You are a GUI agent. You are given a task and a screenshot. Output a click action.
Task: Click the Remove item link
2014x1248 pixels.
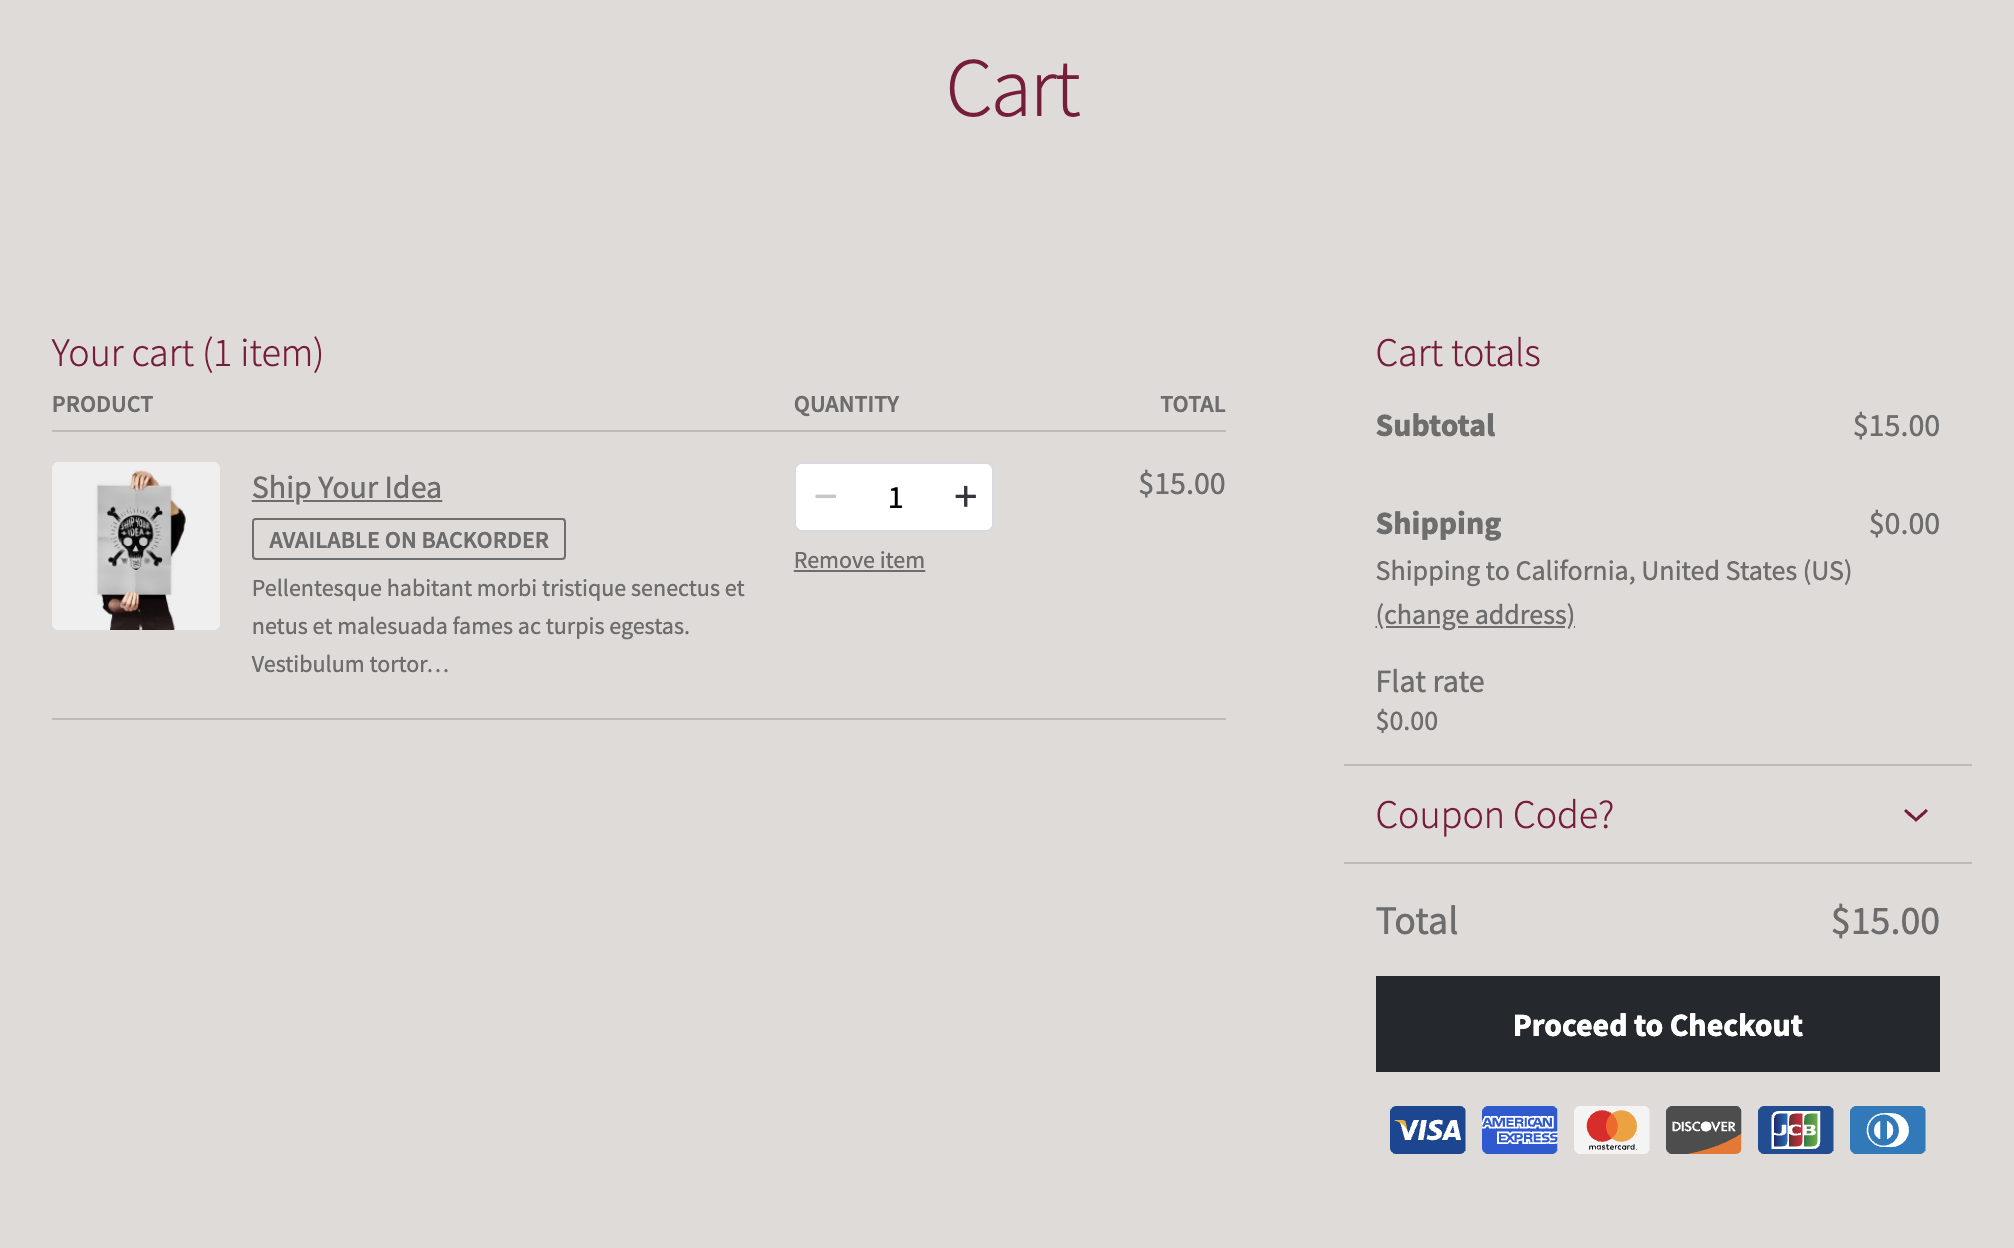pos(859,559)
